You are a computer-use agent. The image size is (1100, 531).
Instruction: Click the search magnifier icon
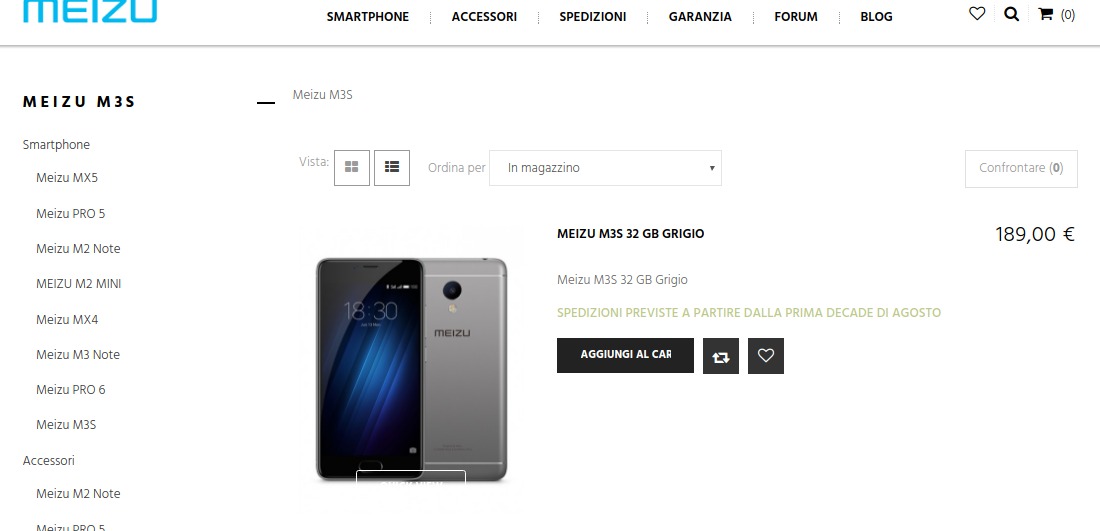click(1011, 13)
